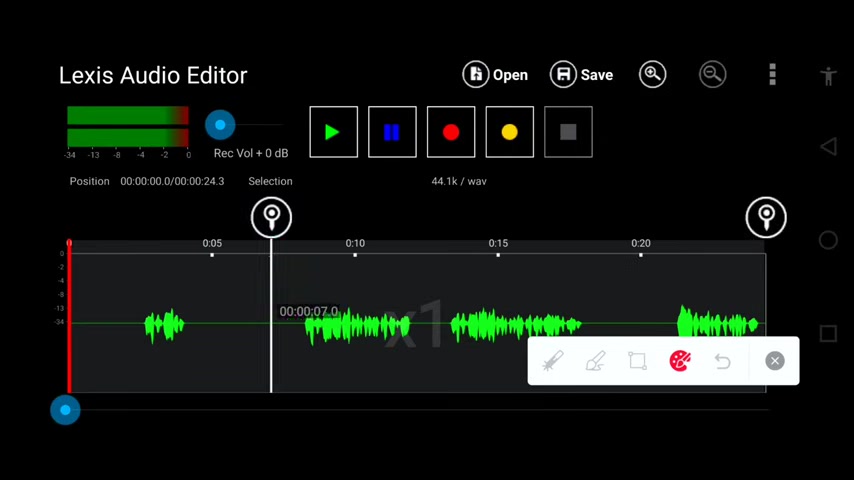Select the crop rectangle tool

637,361
